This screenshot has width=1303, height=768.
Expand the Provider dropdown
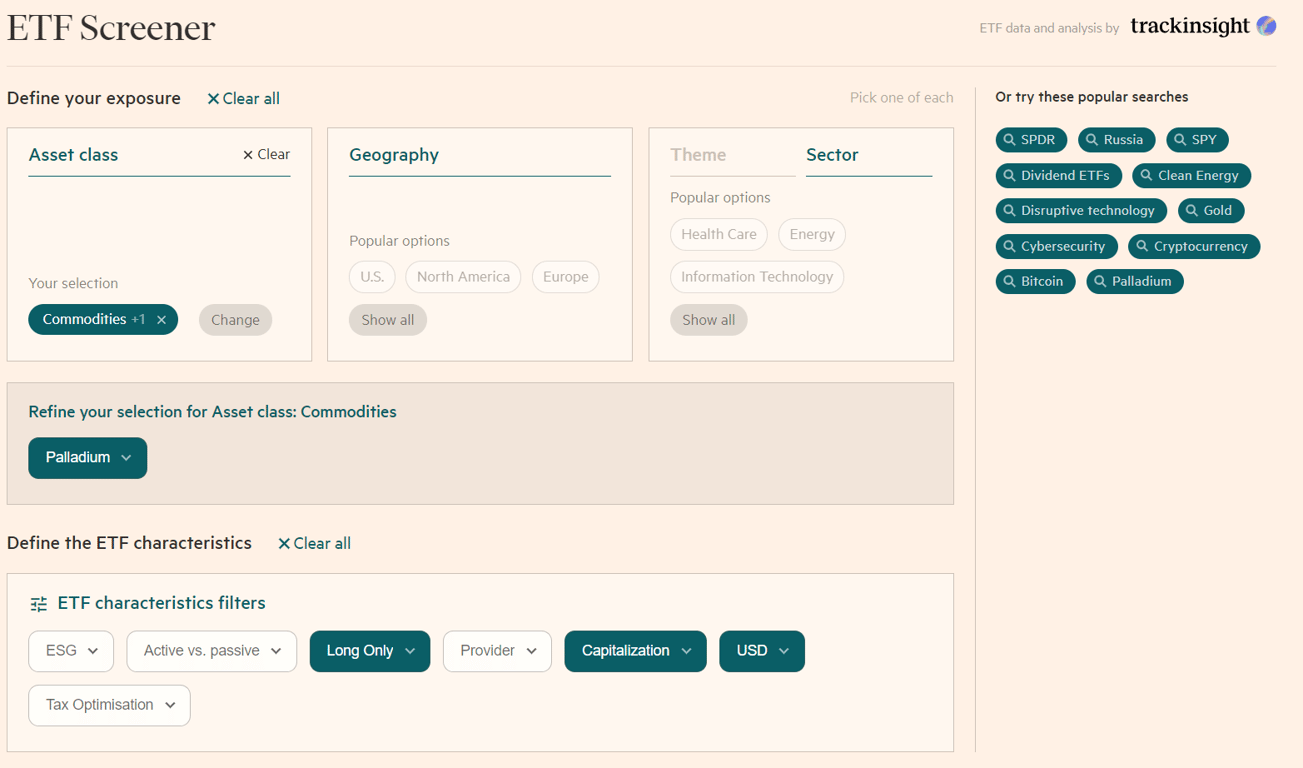coord(497,651)
